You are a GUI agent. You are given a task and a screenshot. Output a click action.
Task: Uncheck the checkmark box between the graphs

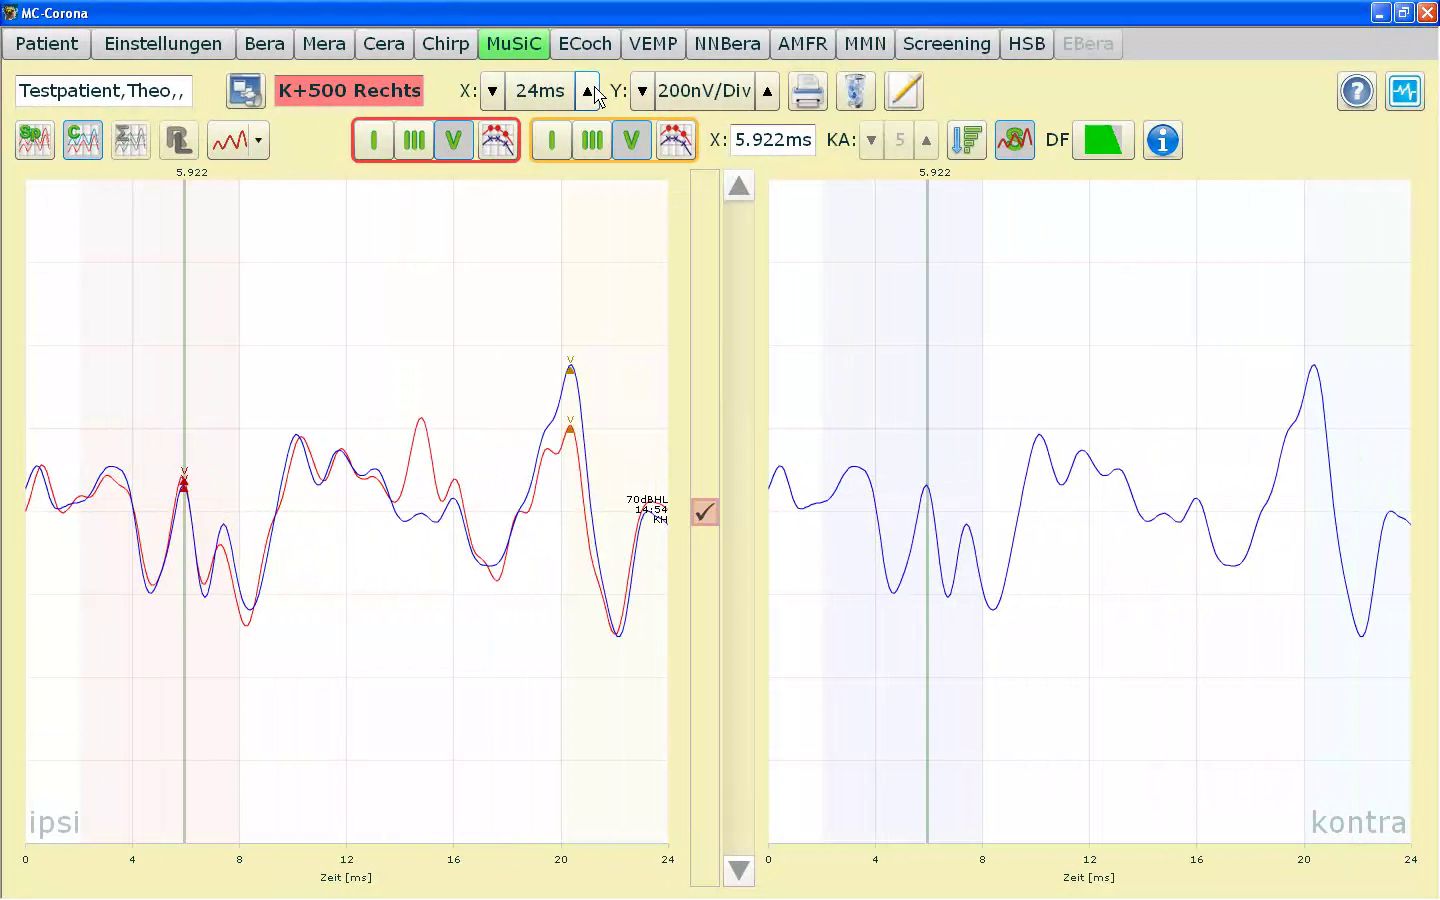click(x=705, y=512)
